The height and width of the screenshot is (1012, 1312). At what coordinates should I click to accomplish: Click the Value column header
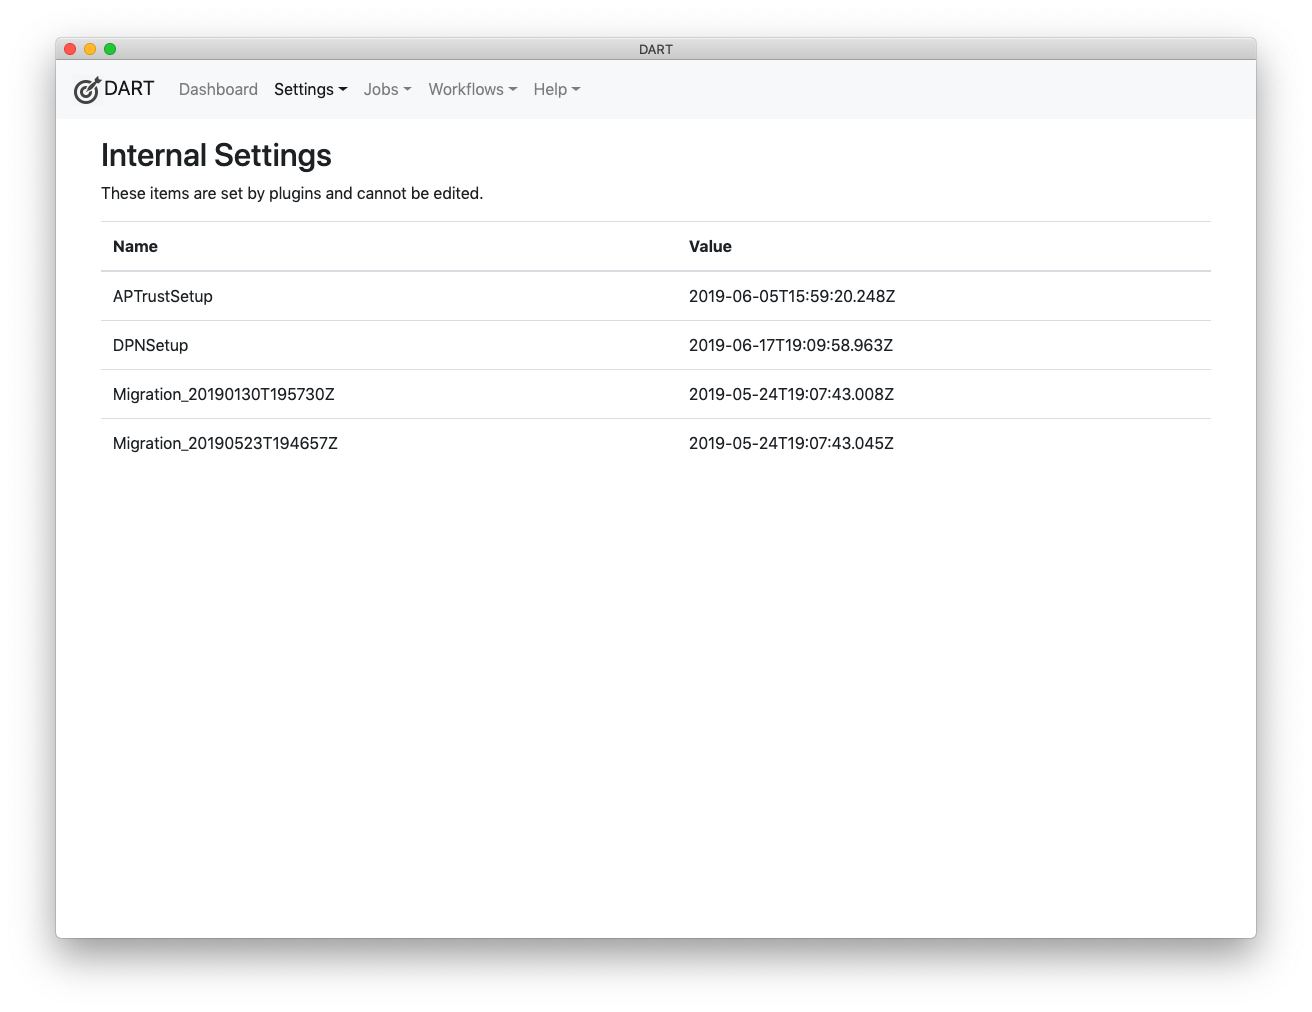click(710, 246)
